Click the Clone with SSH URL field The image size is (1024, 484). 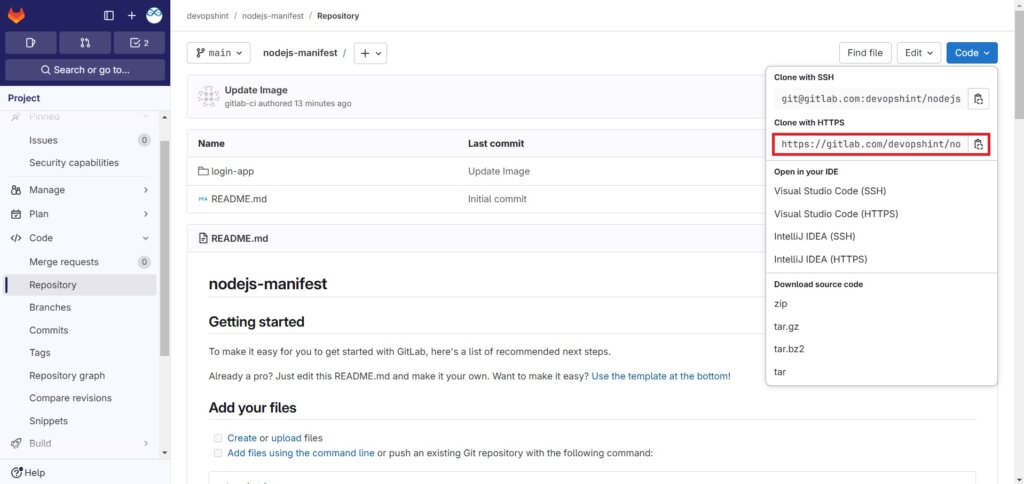pos(870,99)
